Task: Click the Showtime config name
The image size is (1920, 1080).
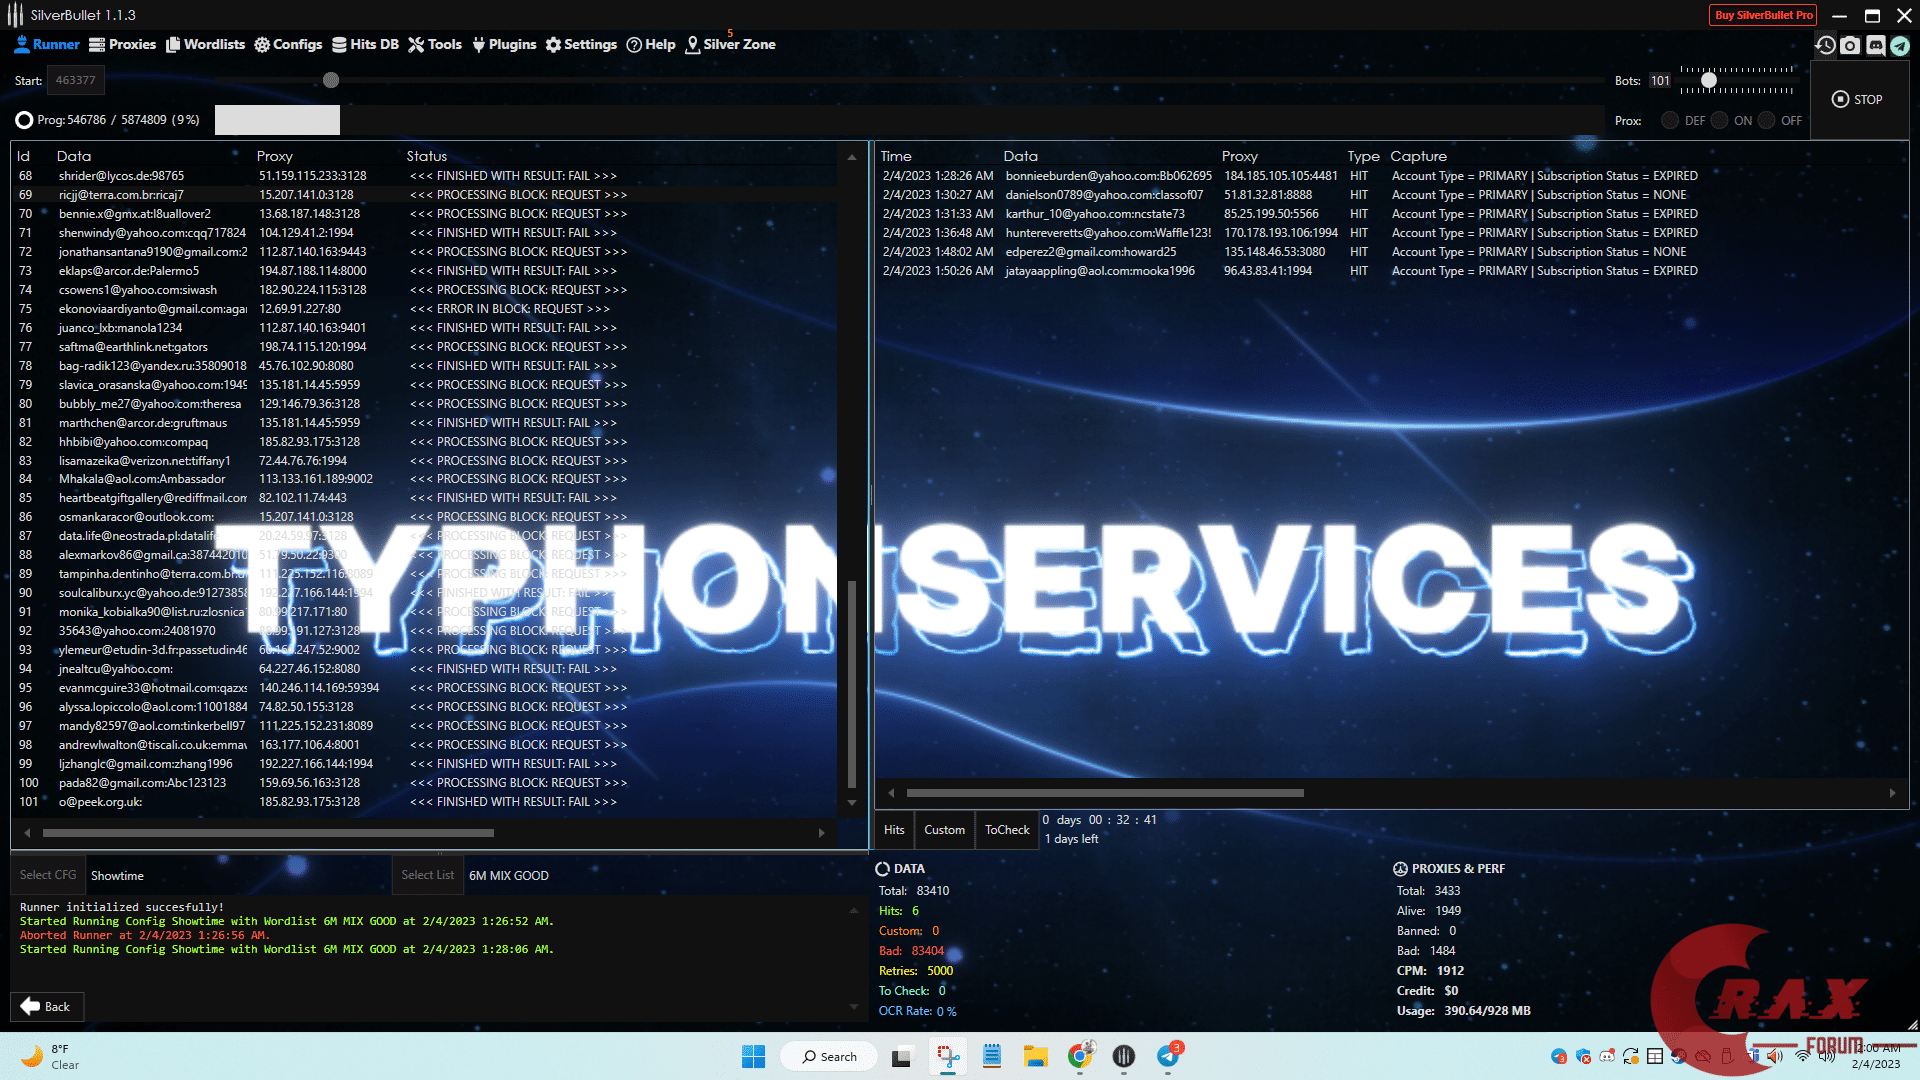Action: [x=117, y=876]
